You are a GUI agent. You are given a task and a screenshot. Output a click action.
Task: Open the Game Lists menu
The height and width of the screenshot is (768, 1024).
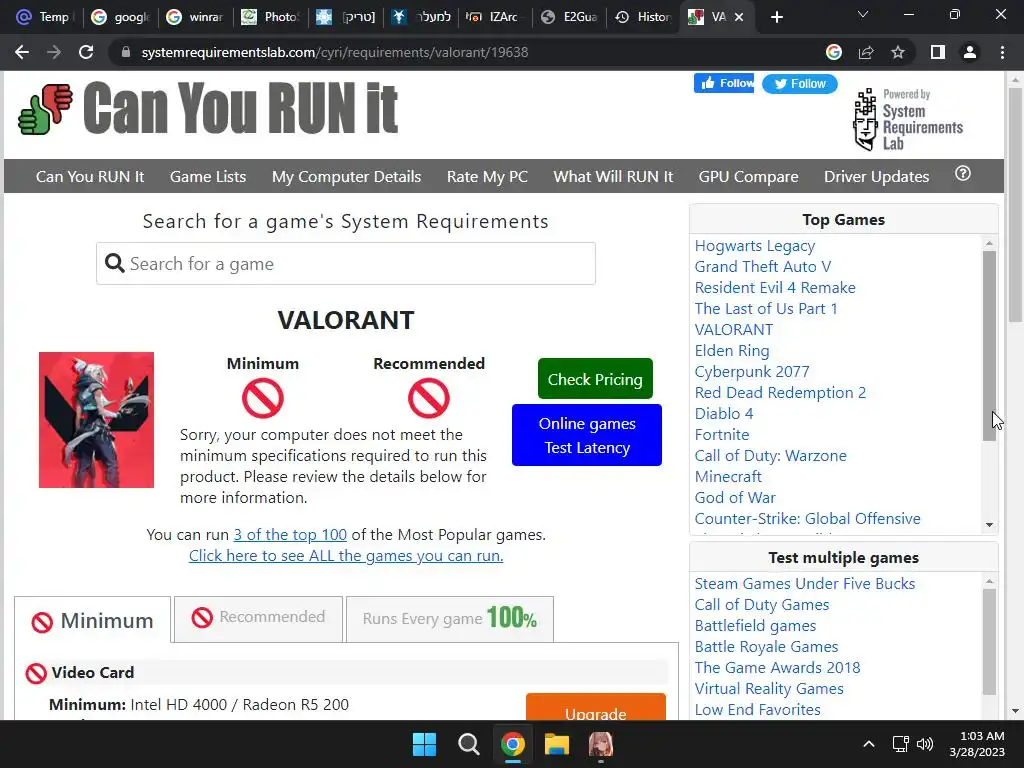tap(208, 176)
